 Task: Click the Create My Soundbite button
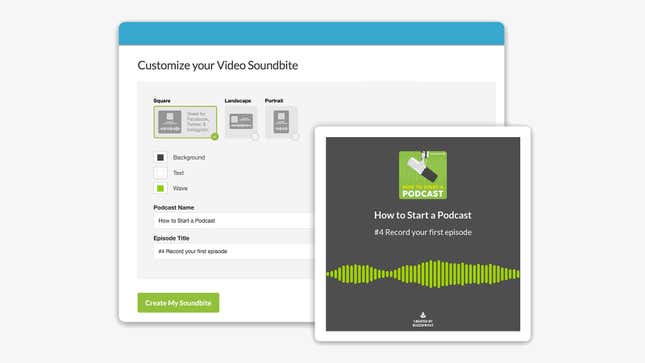pos(178,303)
